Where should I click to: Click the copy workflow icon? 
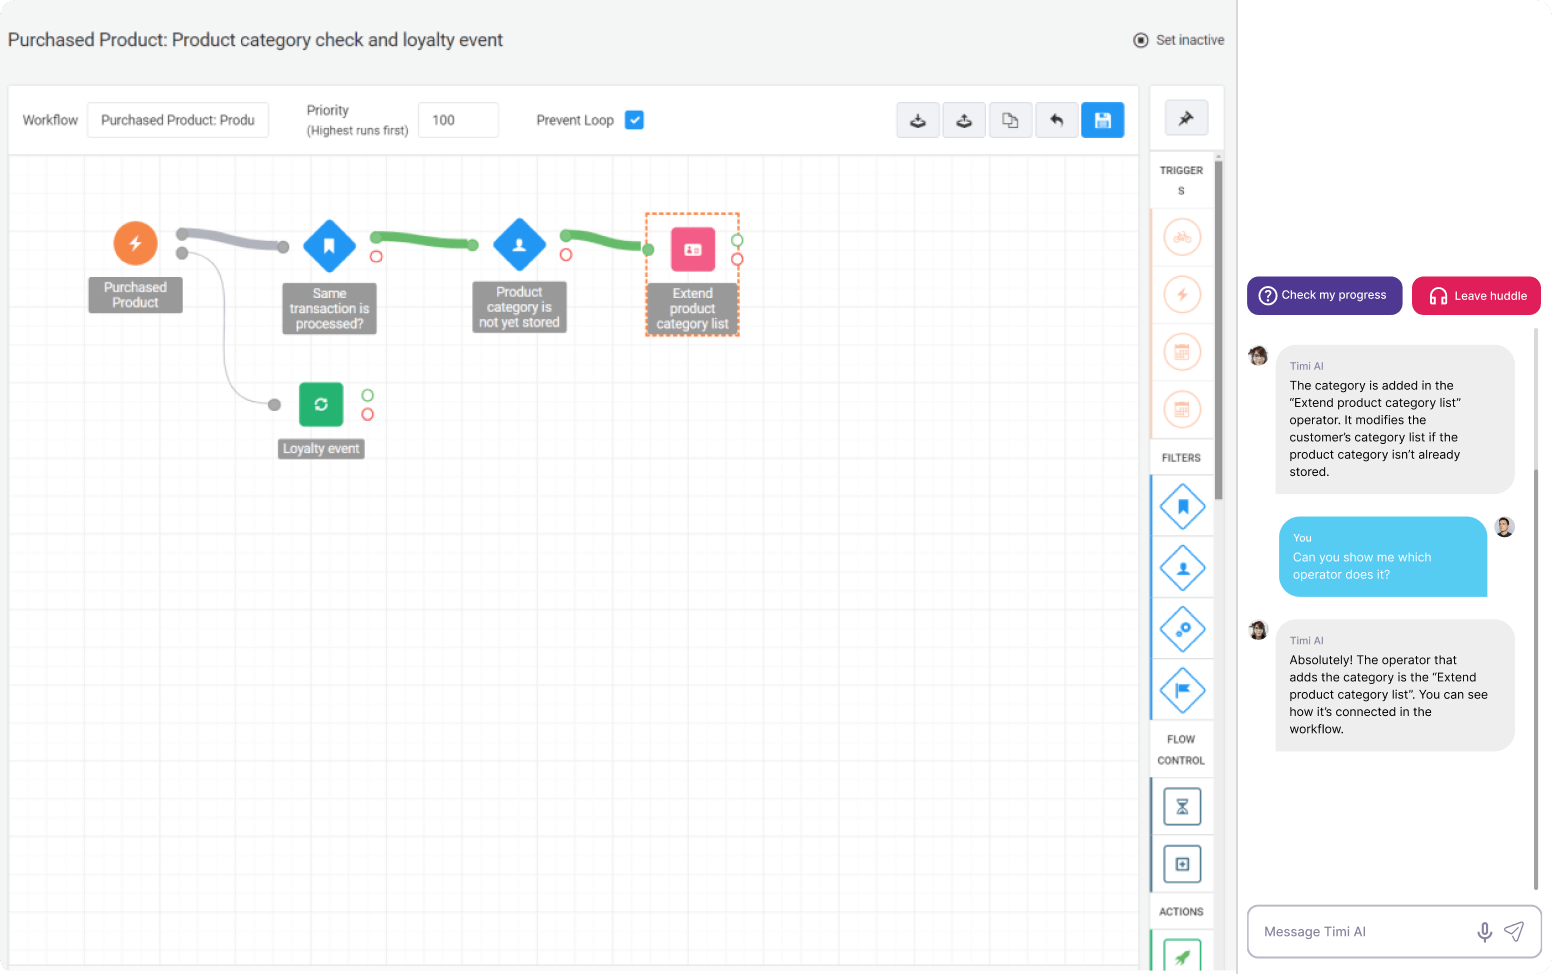1010,120
